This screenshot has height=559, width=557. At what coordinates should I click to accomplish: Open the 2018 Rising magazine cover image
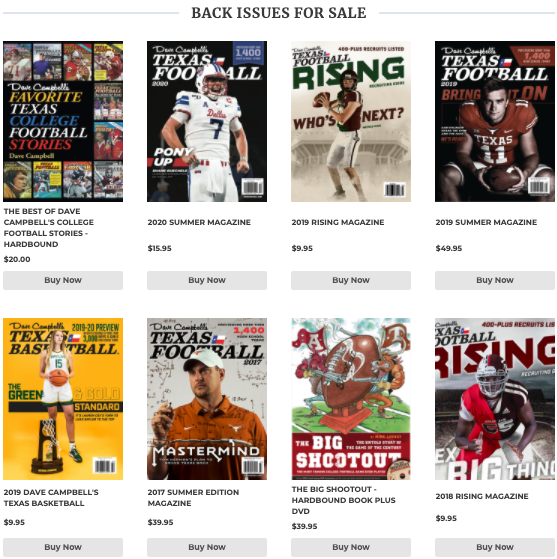pyautogui.click(x=495, y=399)
